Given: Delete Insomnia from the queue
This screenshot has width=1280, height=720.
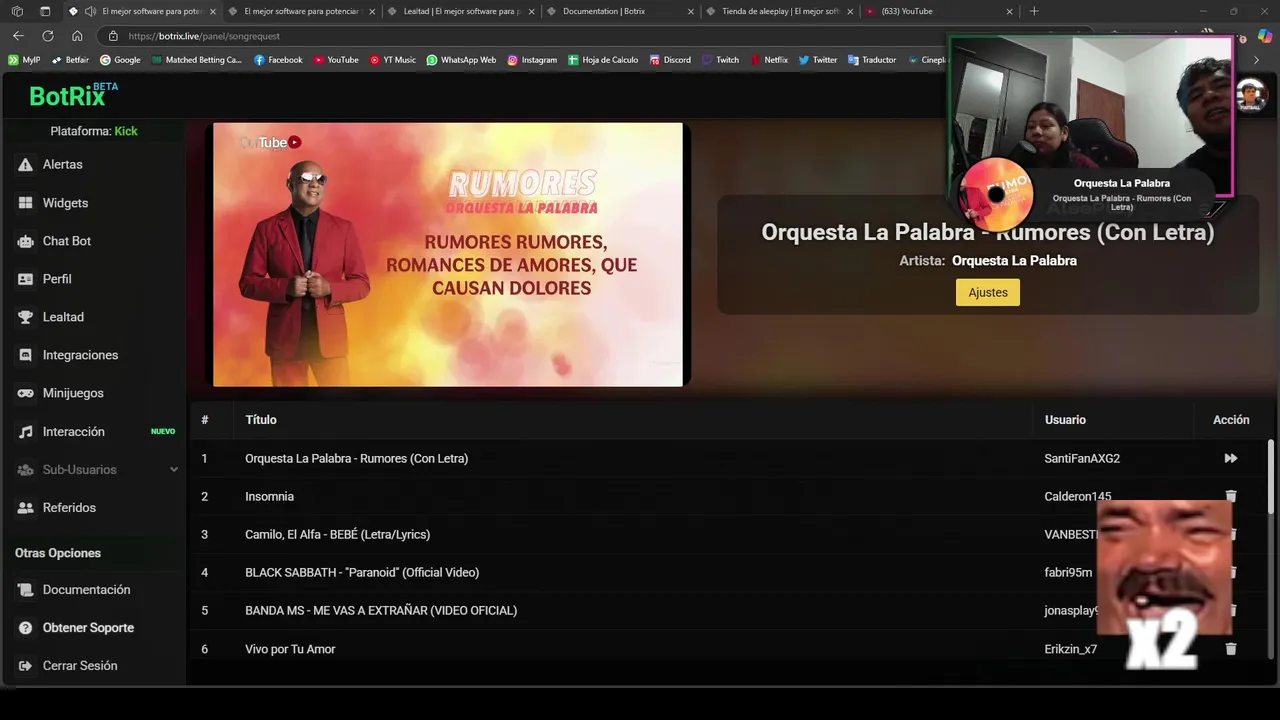Looking at the screenshot, I should pos(1231,496).
